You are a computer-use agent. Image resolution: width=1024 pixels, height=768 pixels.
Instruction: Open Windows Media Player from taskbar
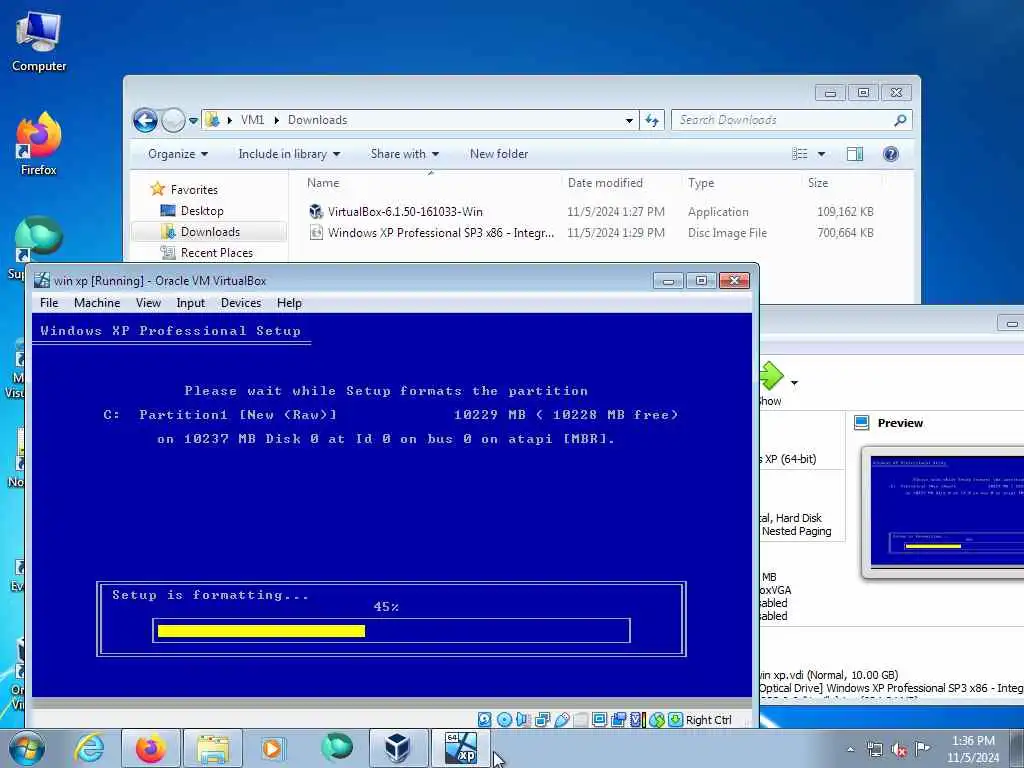(x=272, y=748)
